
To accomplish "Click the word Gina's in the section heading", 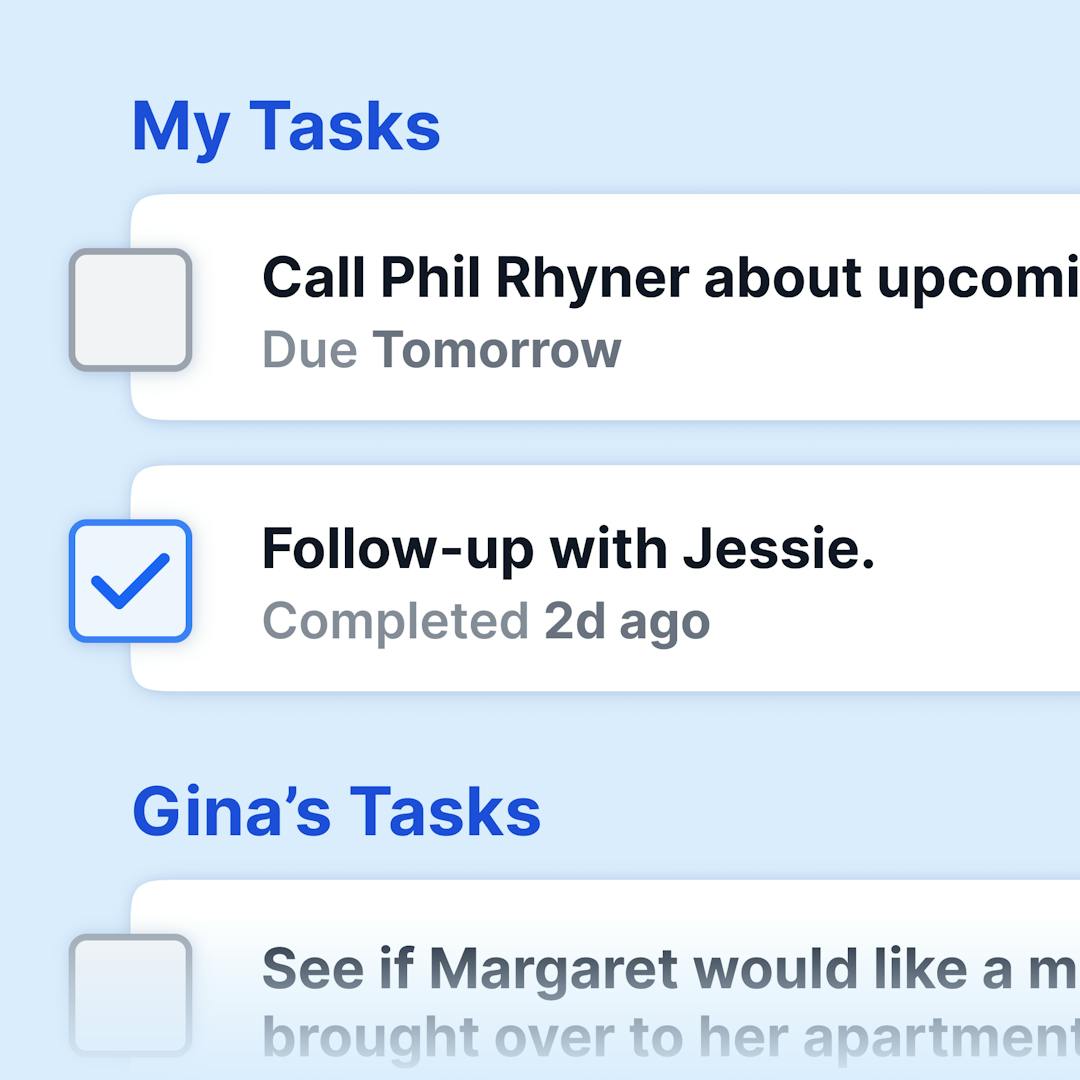I will (x=231, y=811).
